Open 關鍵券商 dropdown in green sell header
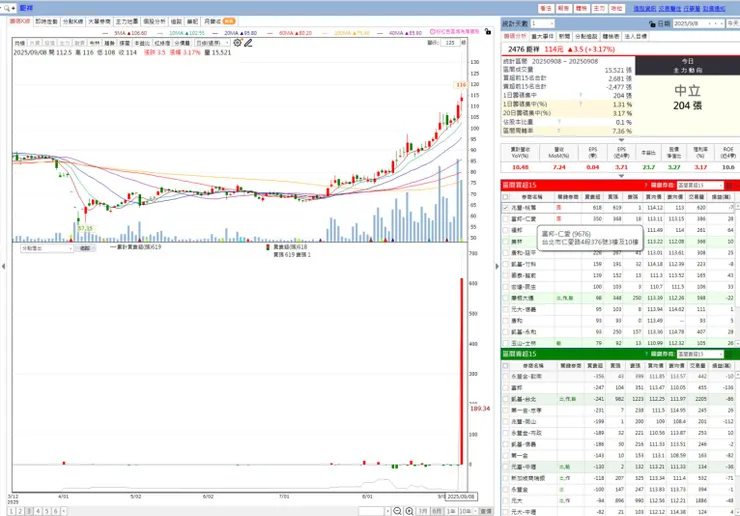The width and height of the screenshot is (740, 516). point(700,354)
